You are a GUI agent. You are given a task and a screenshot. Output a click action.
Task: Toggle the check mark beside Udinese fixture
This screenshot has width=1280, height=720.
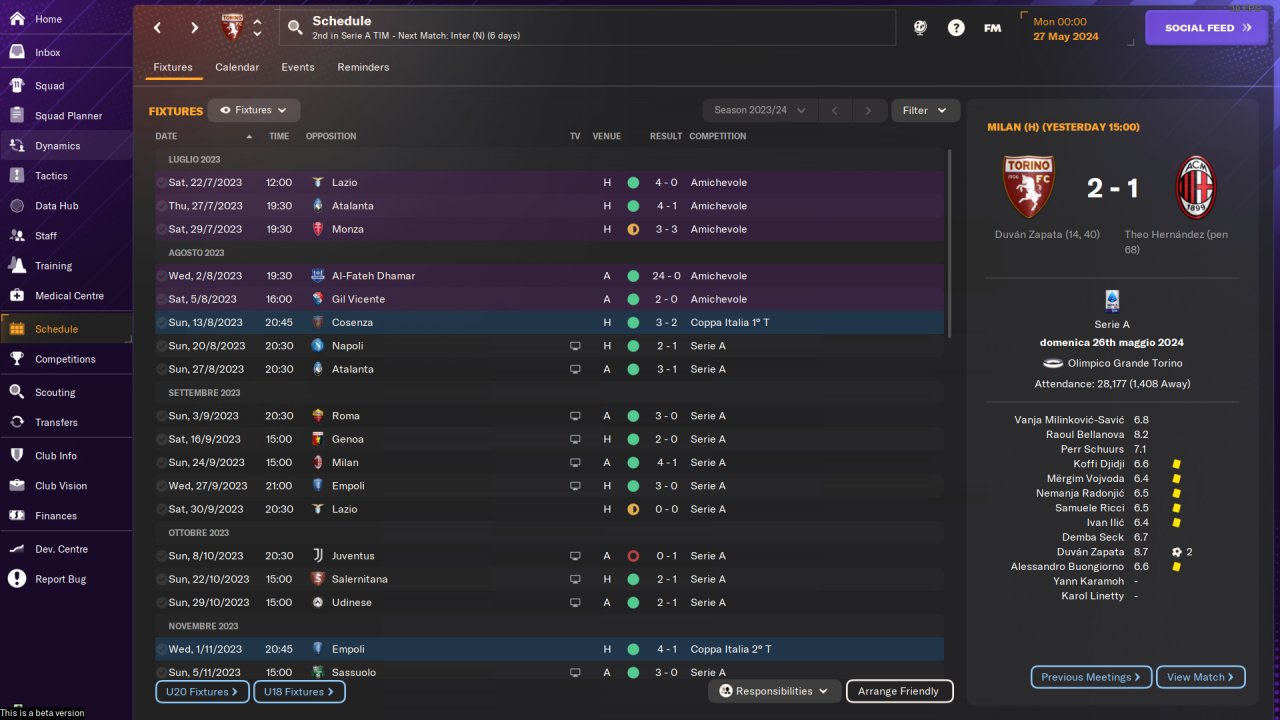pos(162,603)
